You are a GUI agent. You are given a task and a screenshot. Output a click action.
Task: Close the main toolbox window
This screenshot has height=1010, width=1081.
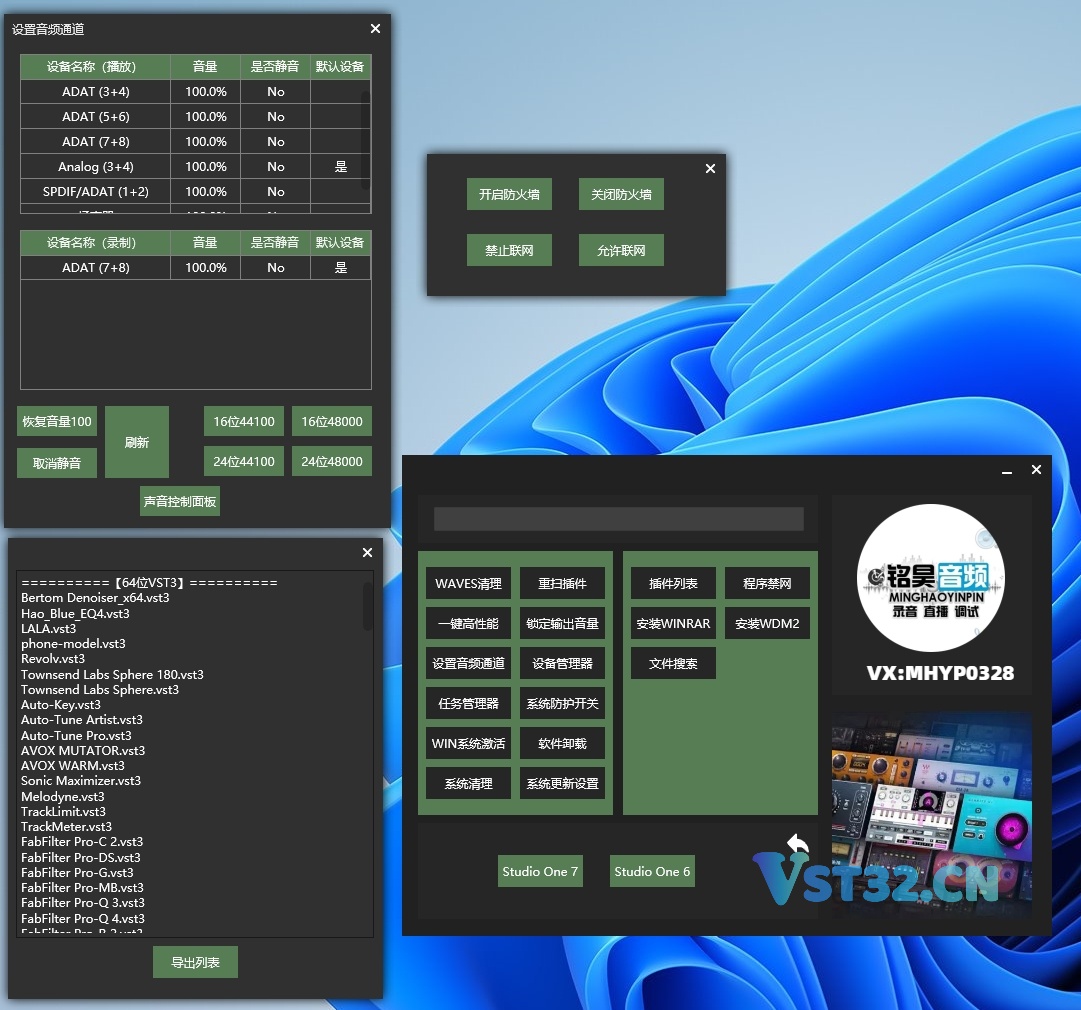[x=1036, y=469]
